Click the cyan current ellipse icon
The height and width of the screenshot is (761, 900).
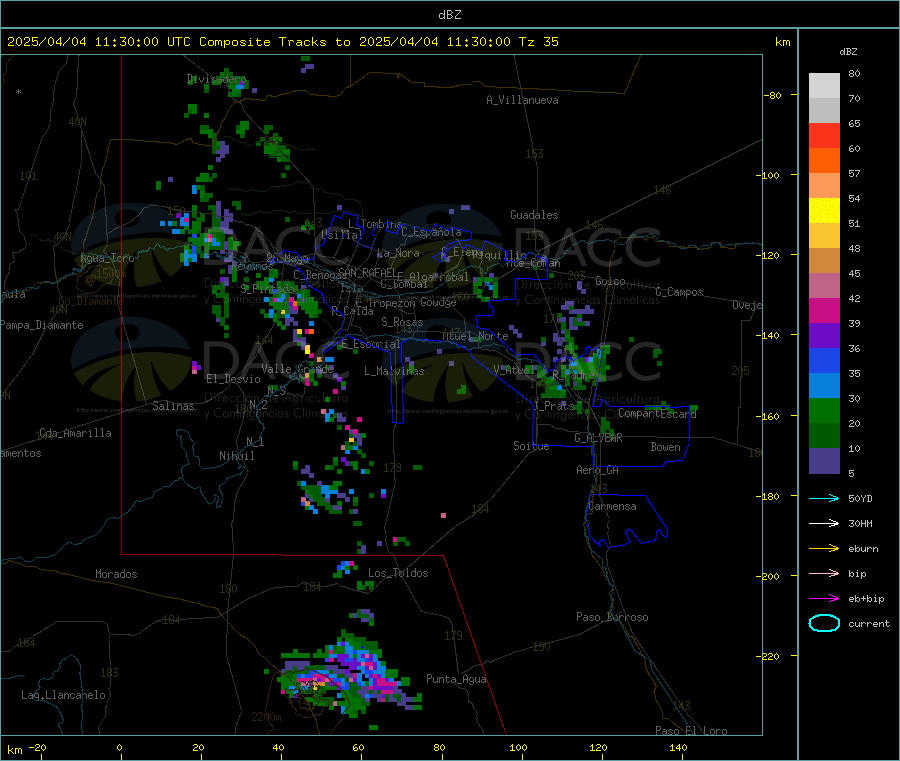click(x=824, y=623)
